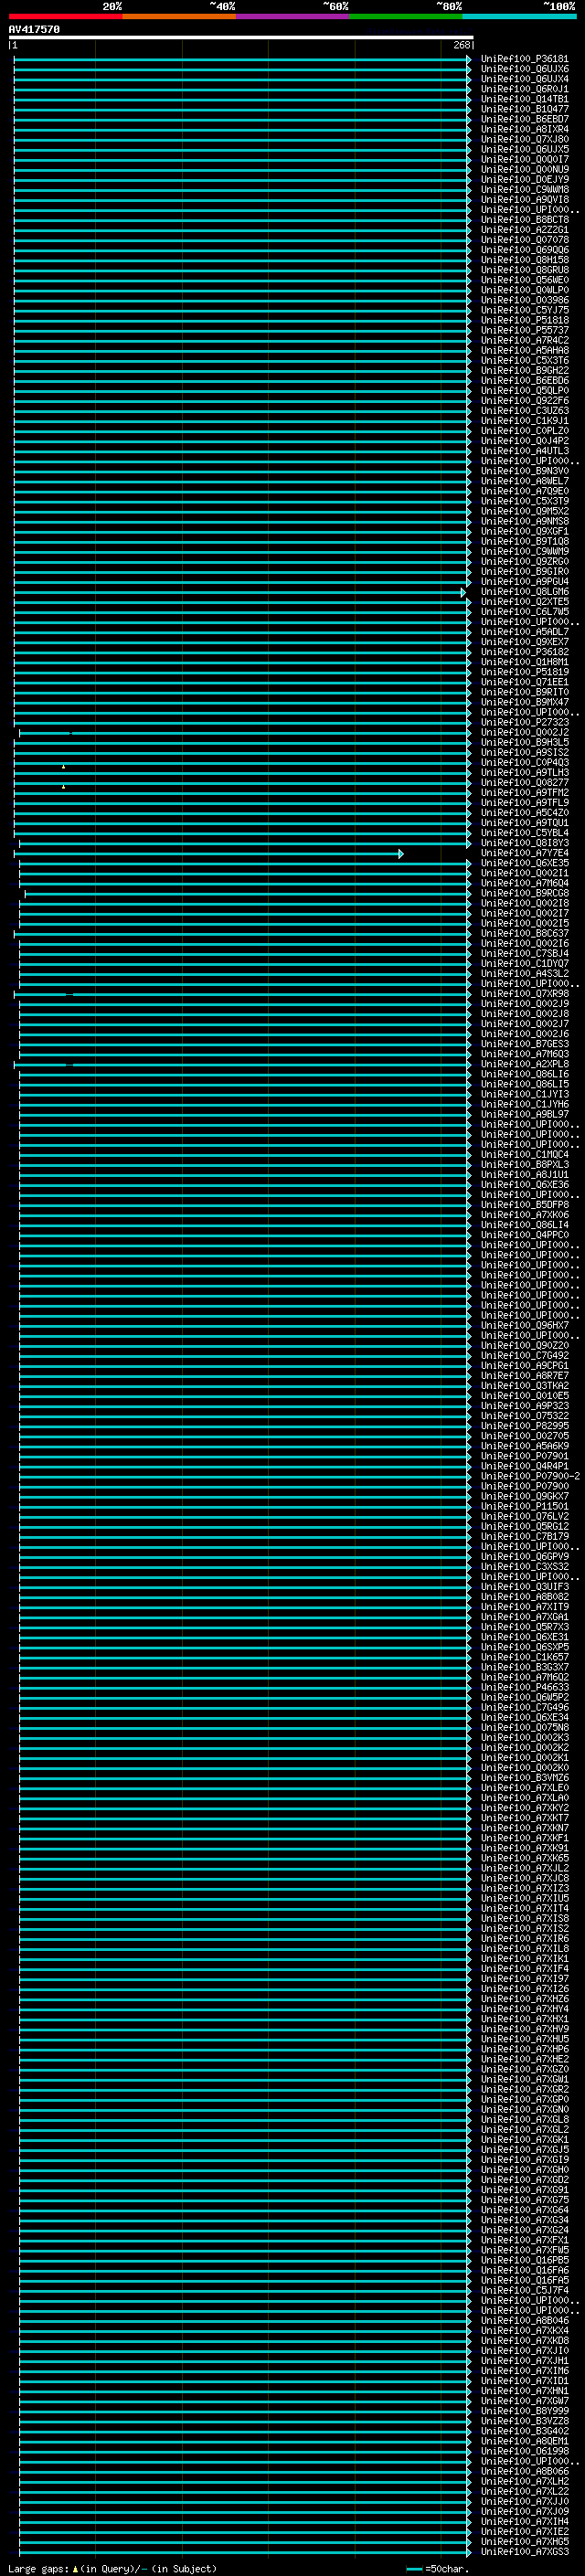This screenshot has width=585, height=2576.
Task: Click label UniRef100_Q7XR98
Action: pos(525,994)
